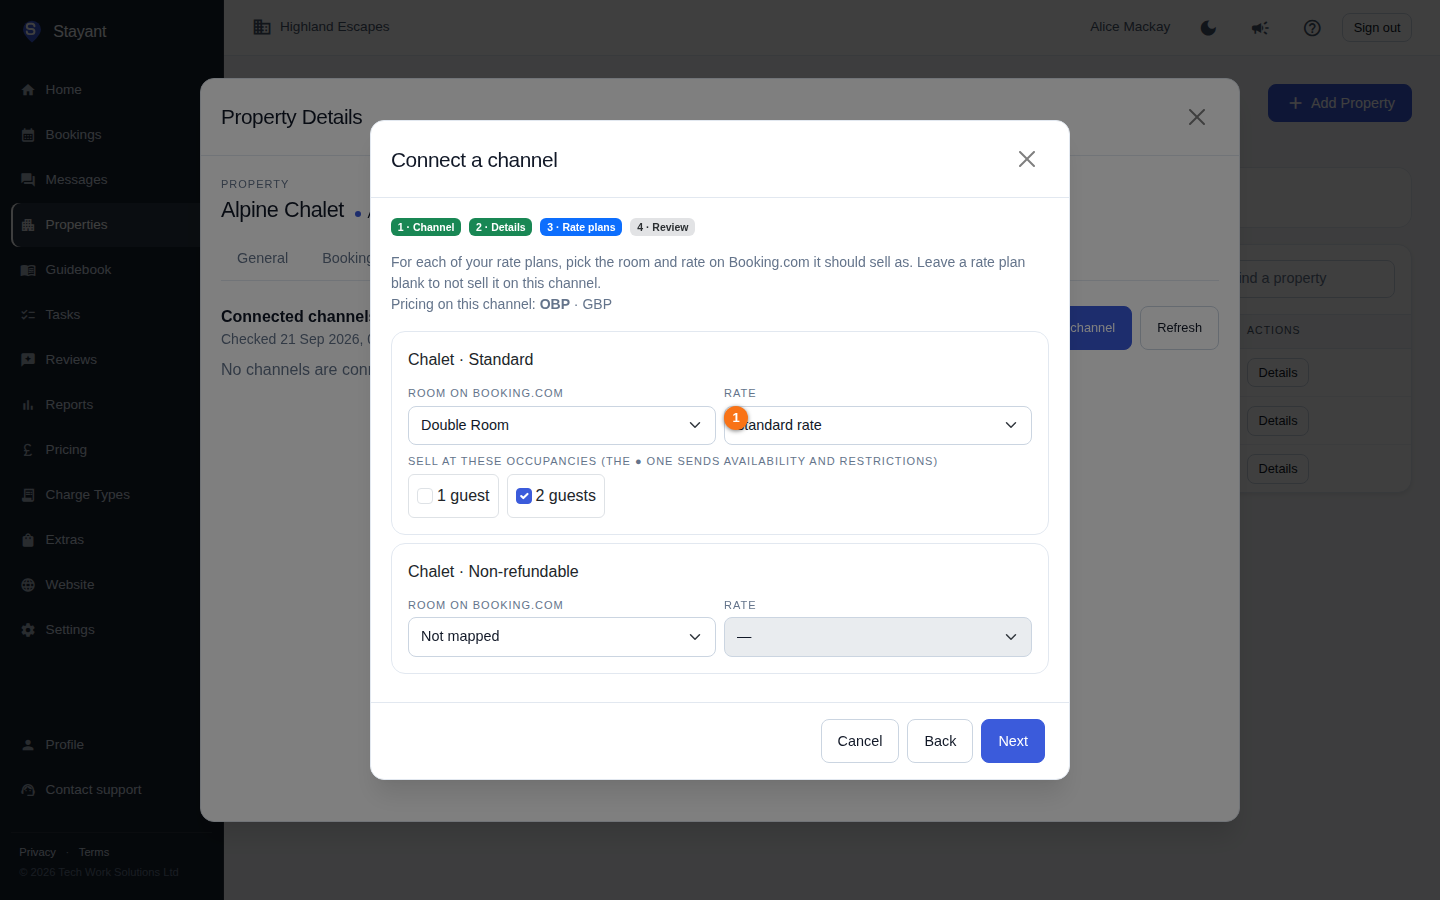Click the Pricing pound sign icon
This screenshot has width=1440, height=900.
[x=28, y=450]
